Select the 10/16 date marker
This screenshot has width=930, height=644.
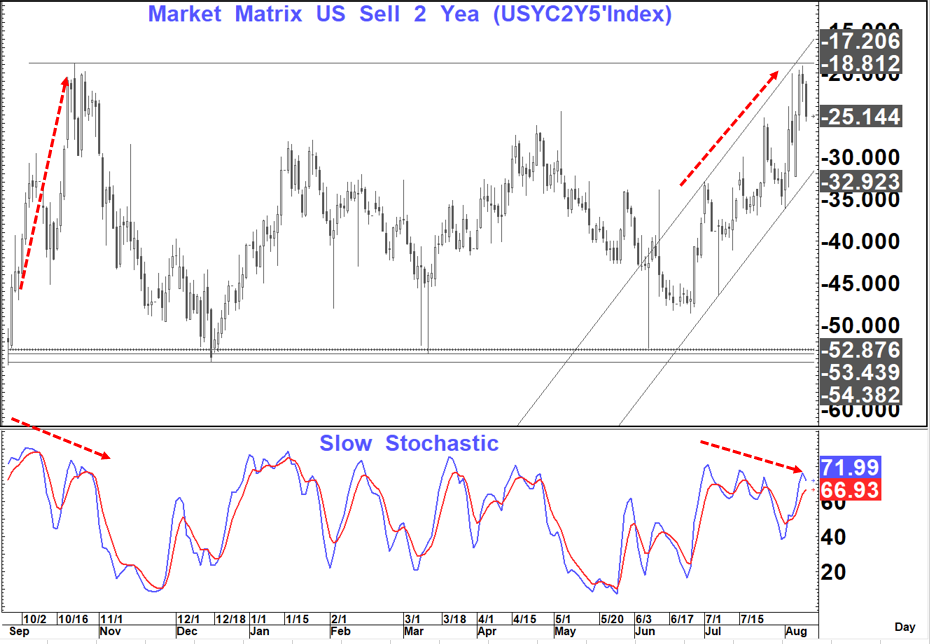72,619
